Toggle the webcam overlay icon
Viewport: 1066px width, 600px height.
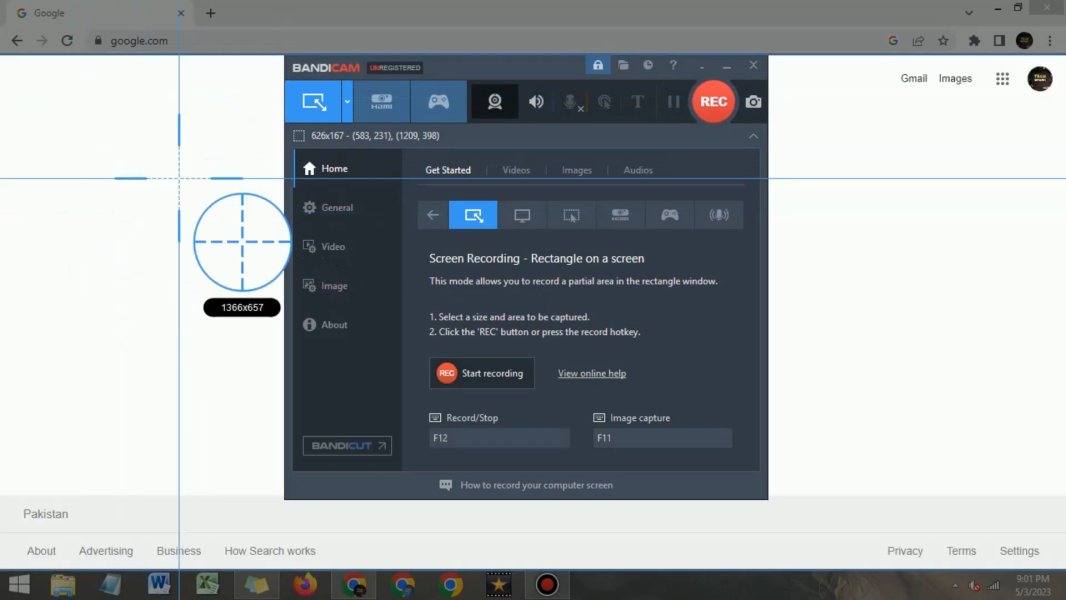tap(495, 102)
